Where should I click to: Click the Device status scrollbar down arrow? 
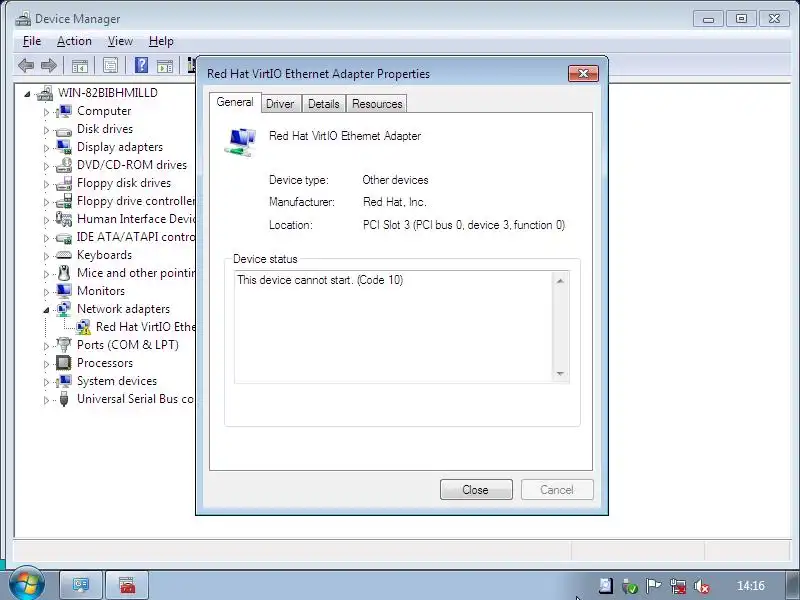(560, 374)
